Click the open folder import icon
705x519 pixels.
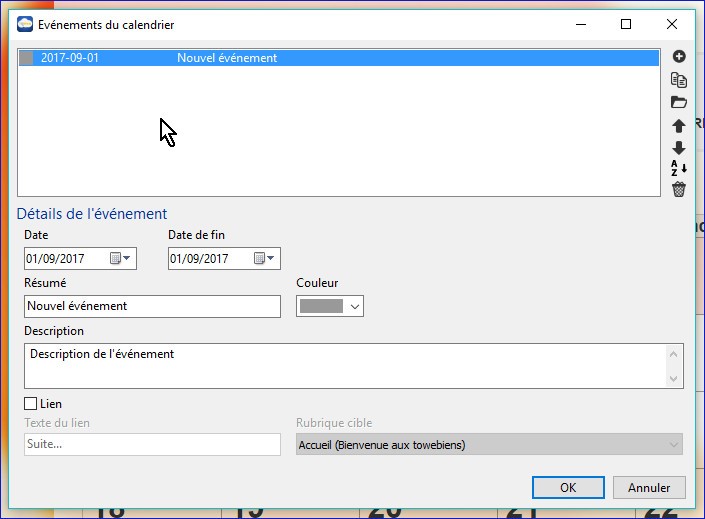point(679,102)
